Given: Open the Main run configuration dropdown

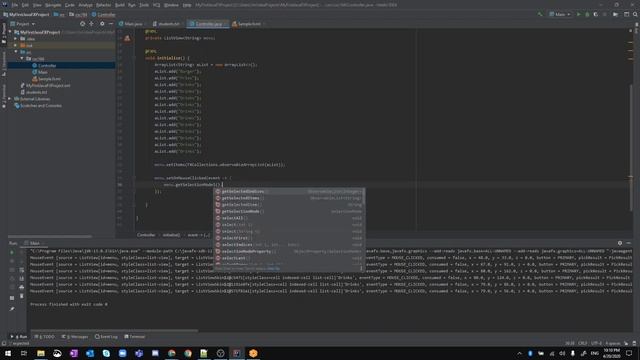Looking at the screenshot, I should 560,14.
